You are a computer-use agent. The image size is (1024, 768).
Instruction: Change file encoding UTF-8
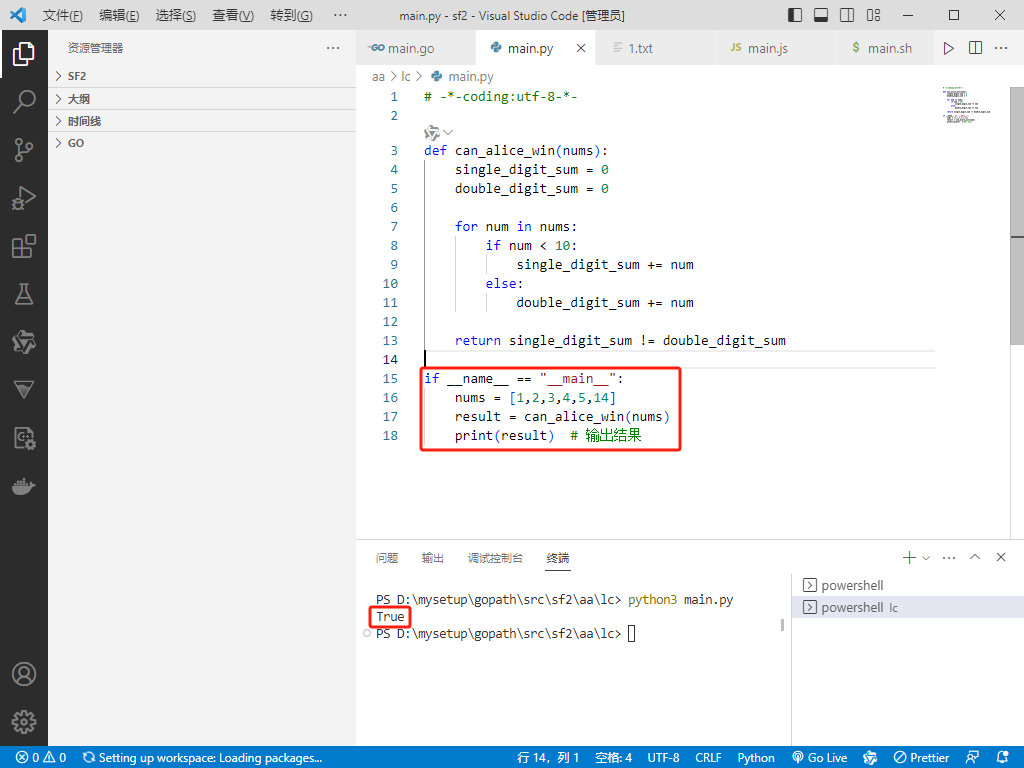coord(663,758)
